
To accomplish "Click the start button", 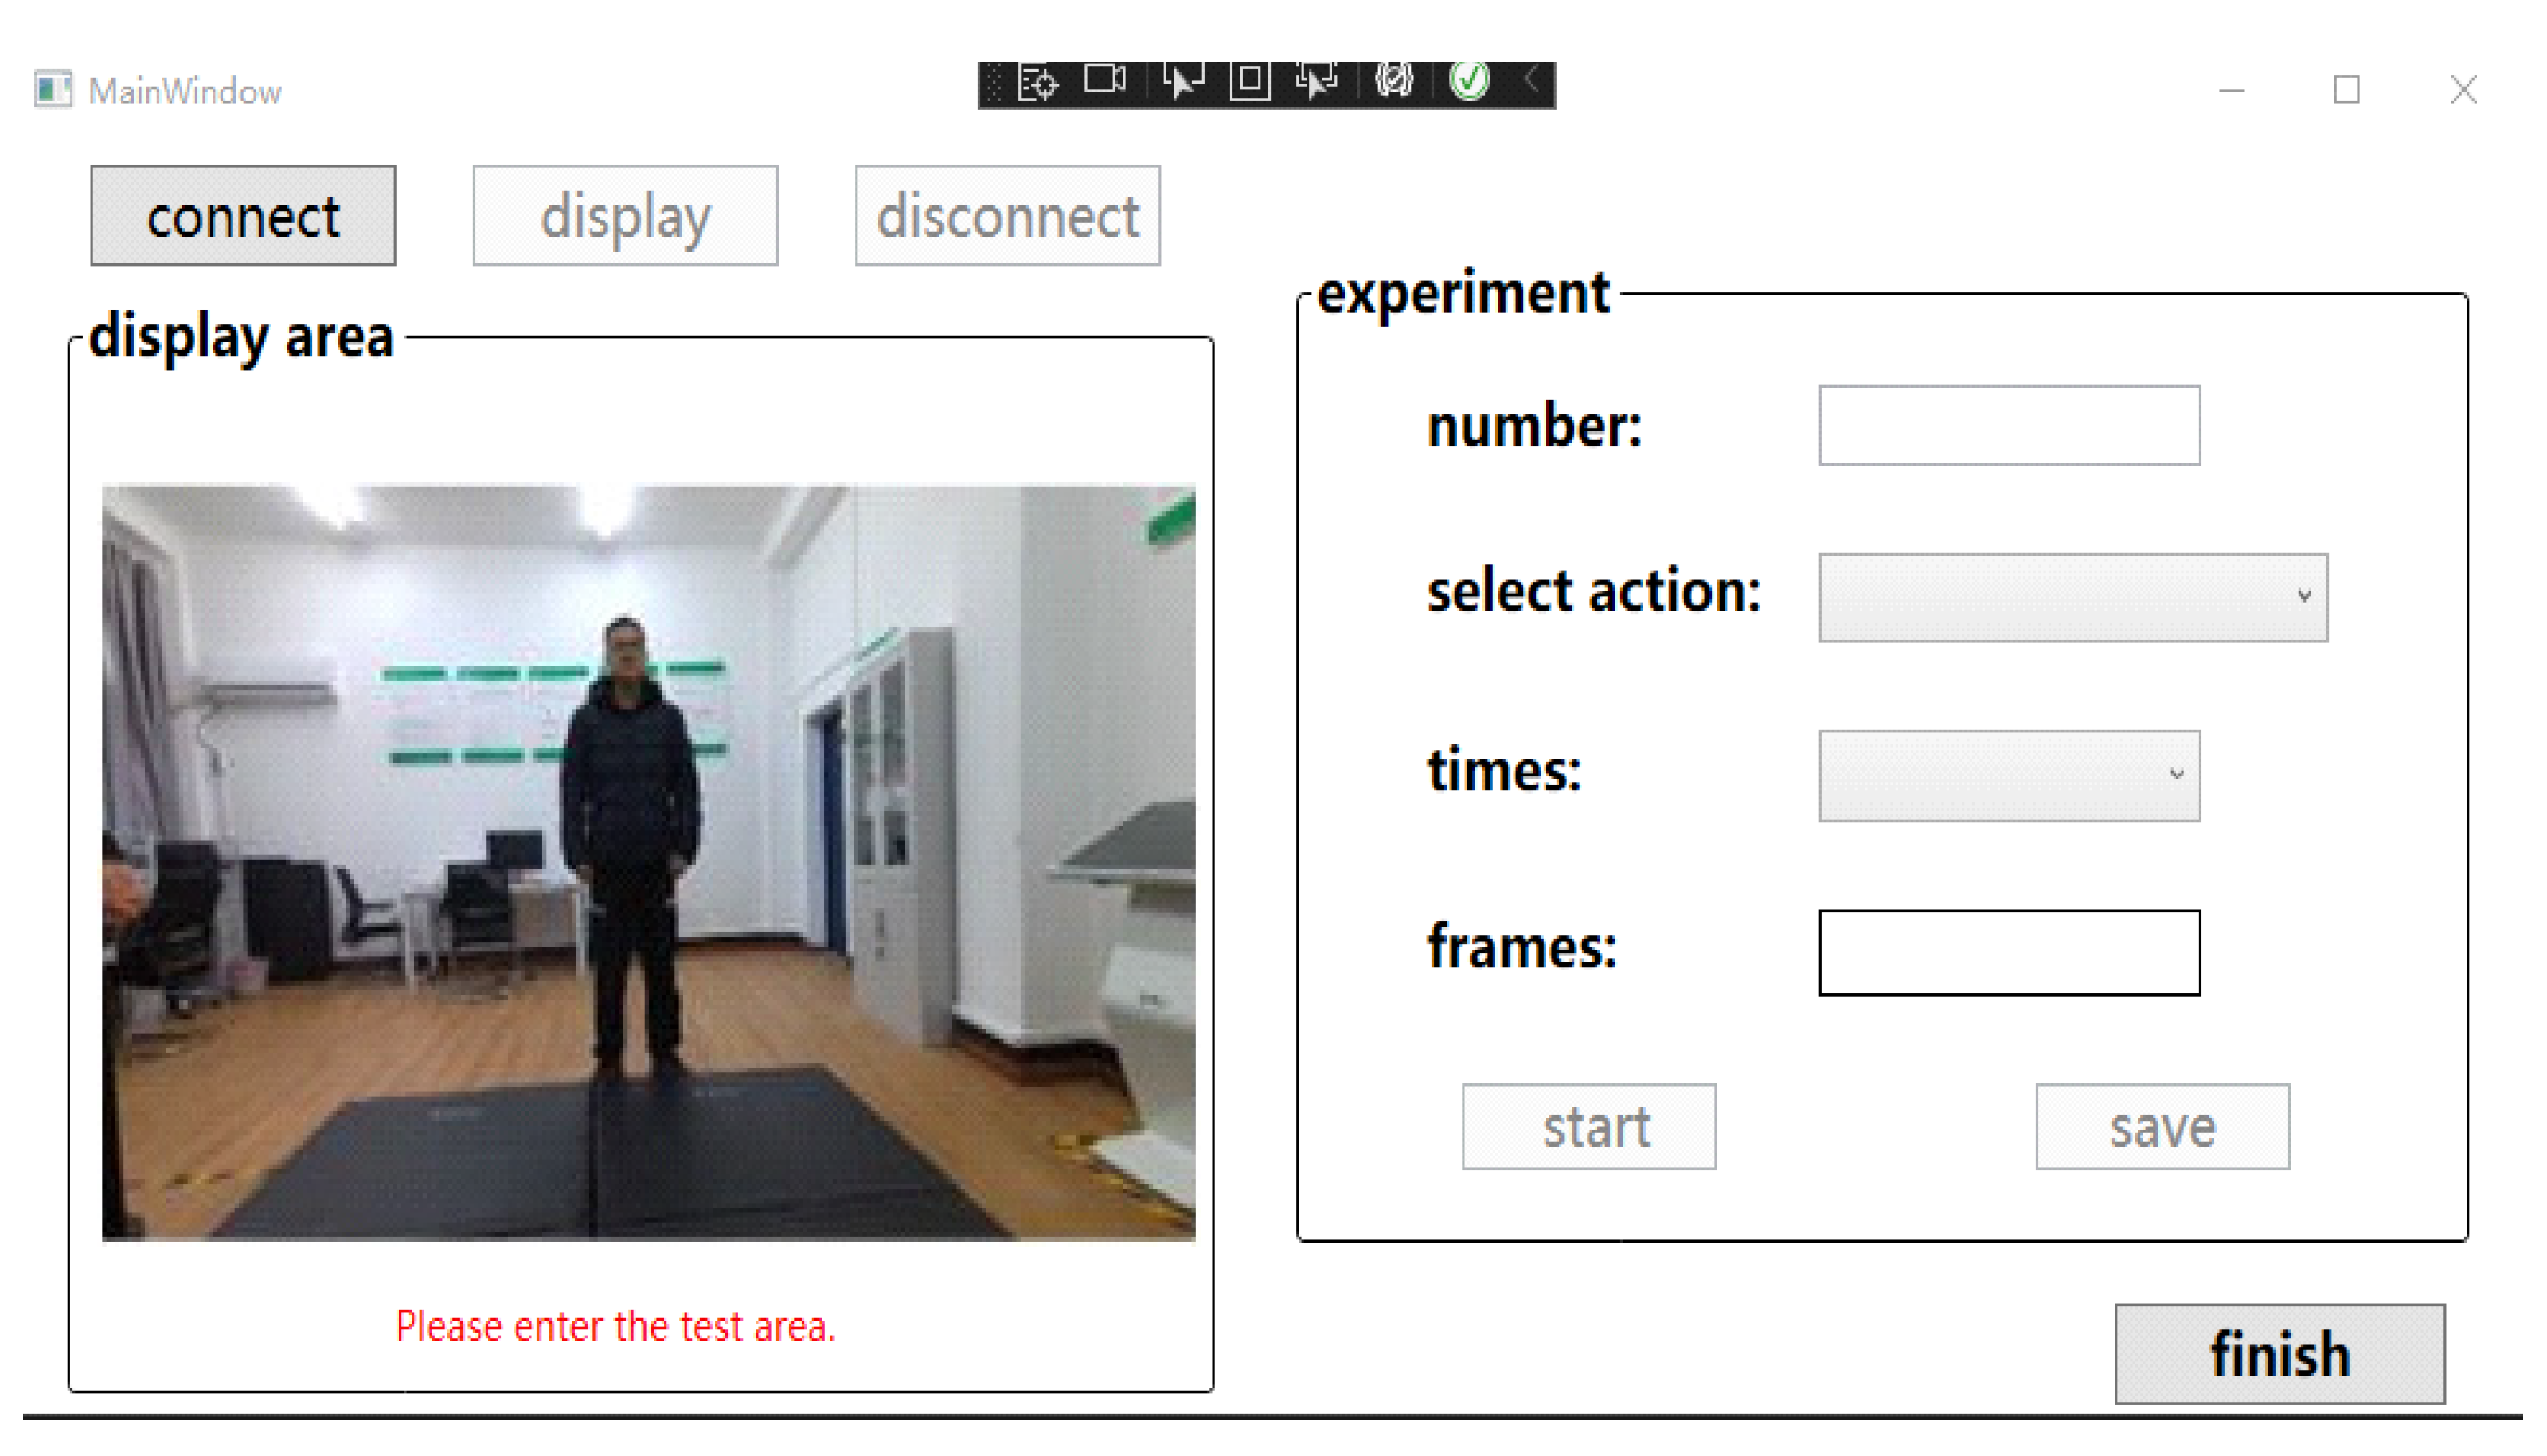I will click(1588, 1127).
